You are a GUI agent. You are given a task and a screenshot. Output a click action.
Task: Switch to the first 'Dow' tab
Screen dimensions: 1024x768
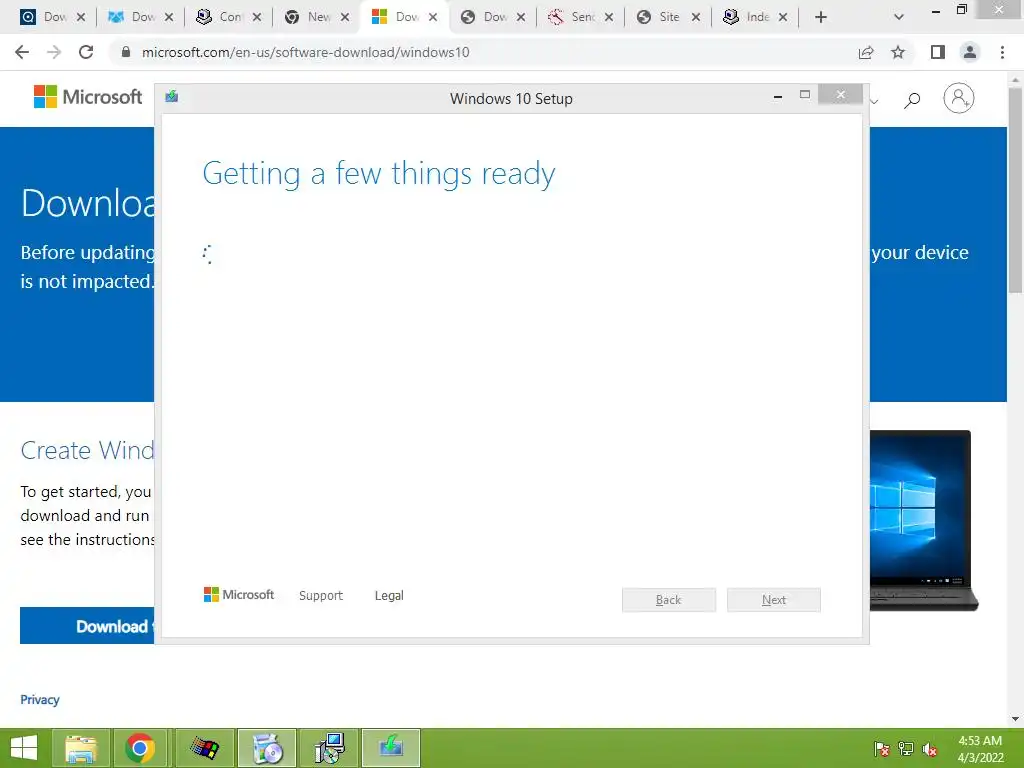click(53, 17)
